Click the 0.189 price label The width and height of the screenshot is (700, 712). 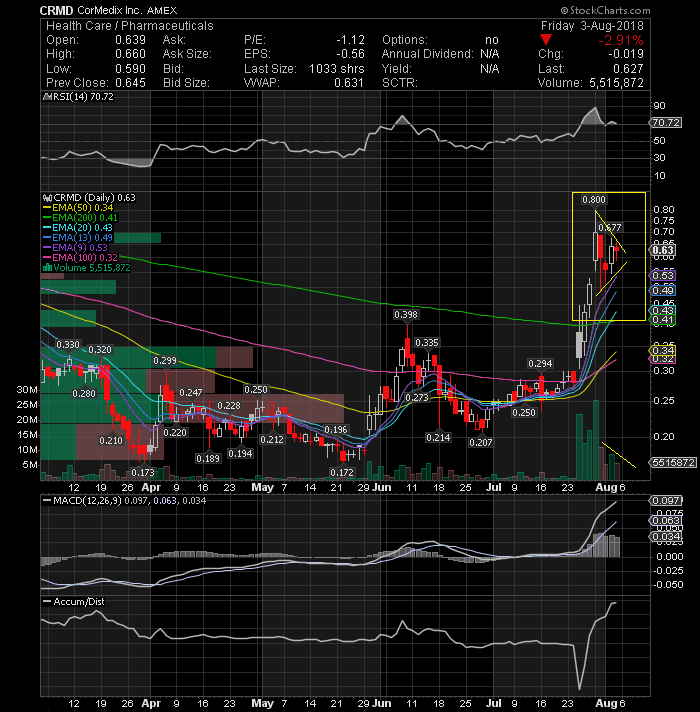[208, 459]
